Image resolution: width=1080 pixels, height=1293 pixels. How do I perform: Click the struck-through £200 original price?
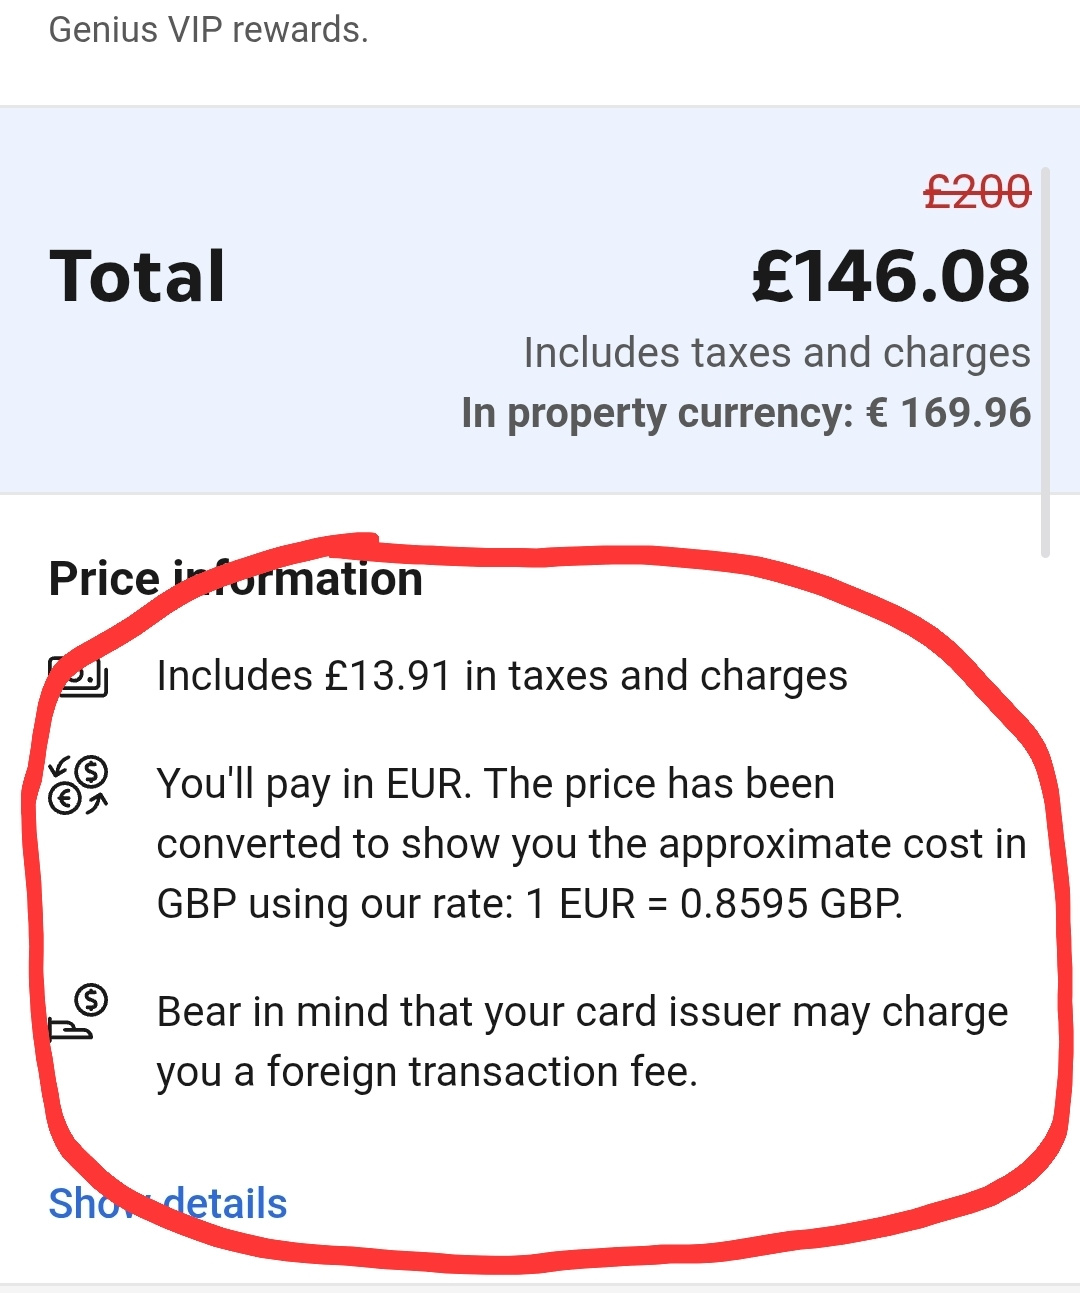977,191
